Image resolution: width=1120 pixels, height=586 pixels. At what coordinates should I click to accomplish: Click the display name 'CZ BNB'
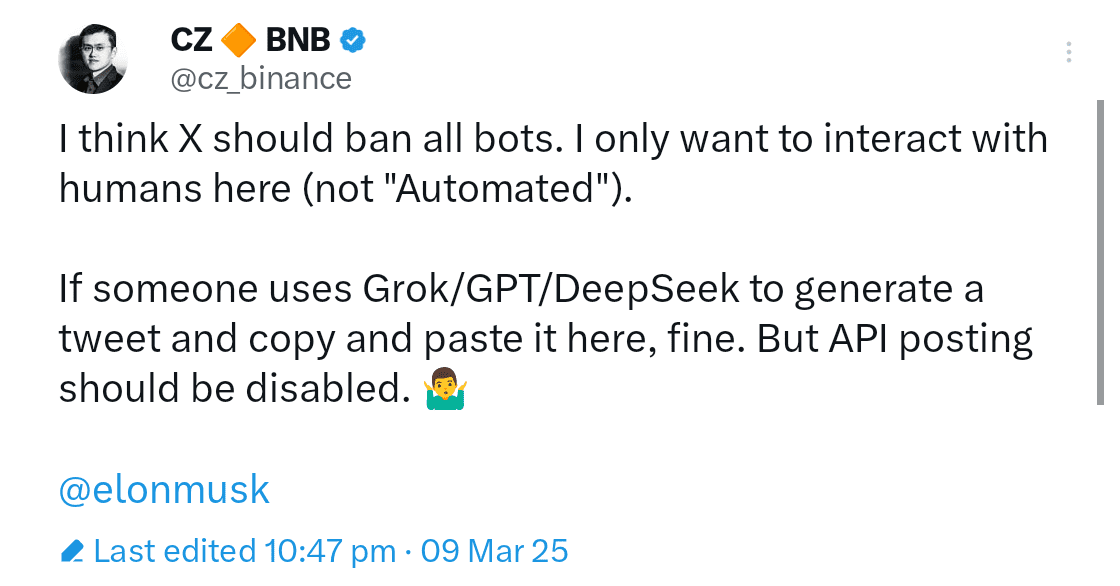(x=250, y=40)
